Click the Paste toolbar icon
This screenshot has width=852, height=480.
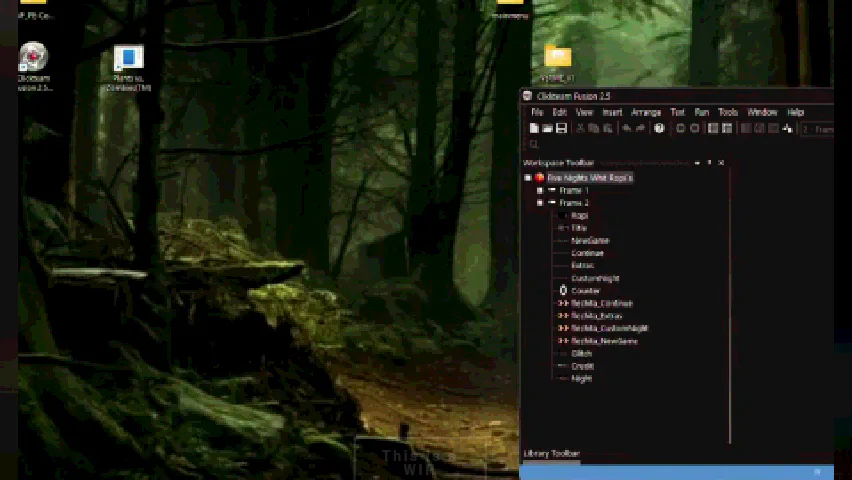(607, 128)
